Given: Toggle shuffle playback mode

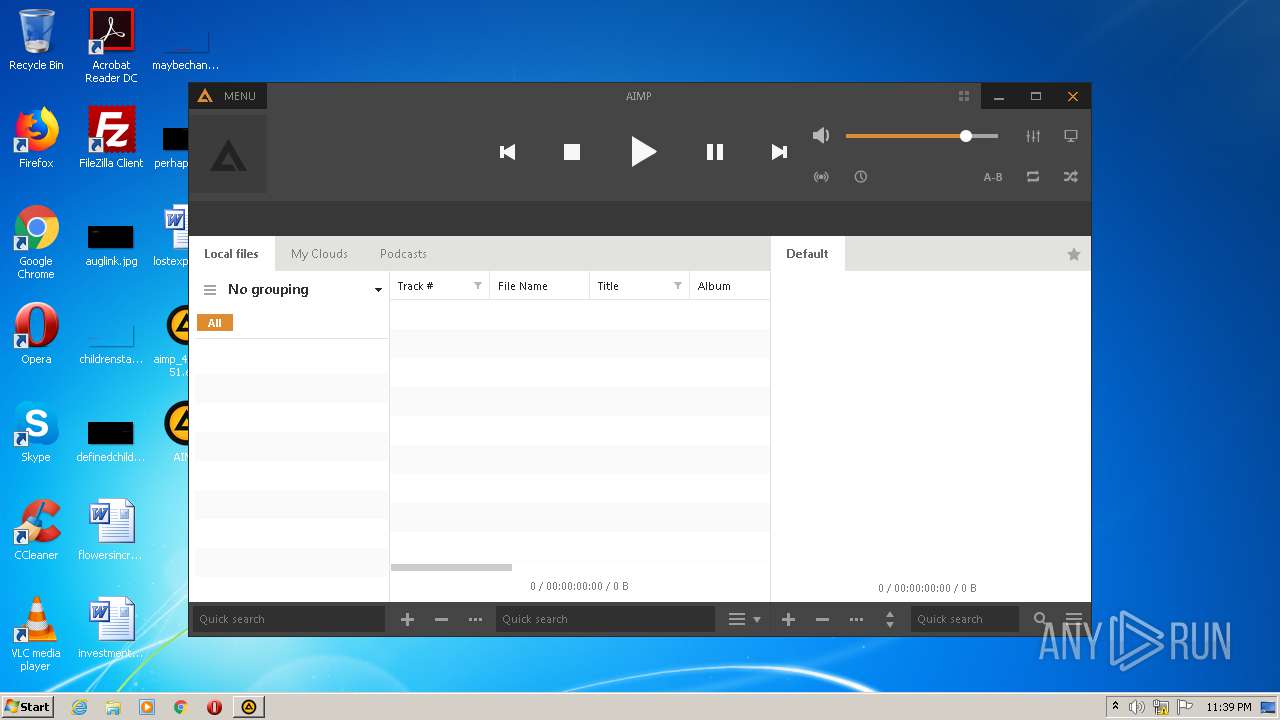Looking at the screenshot, I should pos(1071,177).
